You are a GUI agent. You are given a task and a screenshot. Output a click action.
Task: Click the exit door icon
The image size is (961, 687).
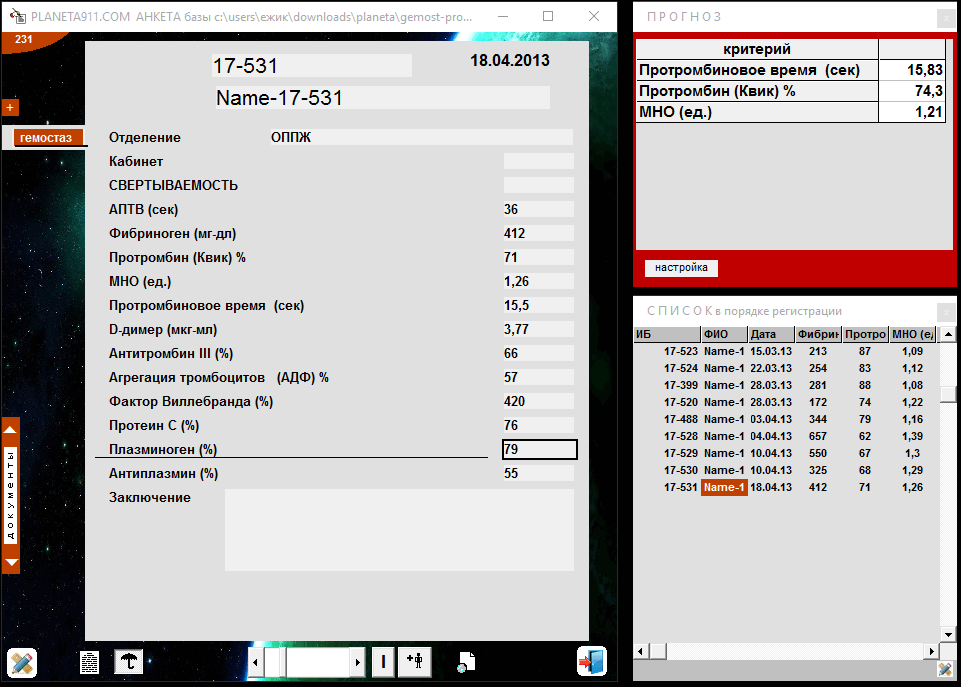[591, 662]
